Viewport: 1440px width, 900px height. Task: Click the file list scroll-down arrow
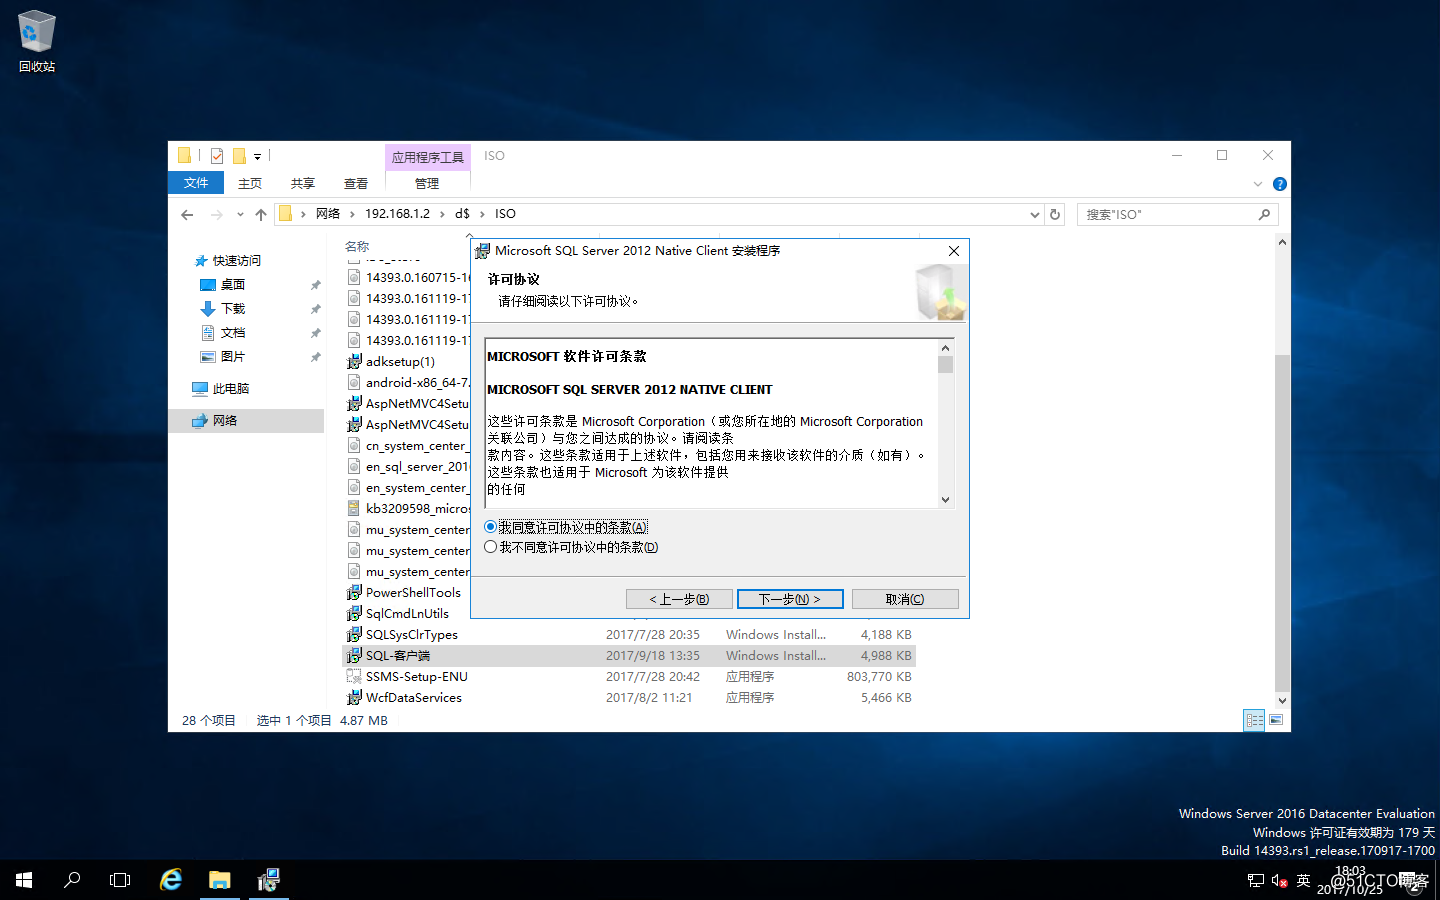pyautogui.click(x=1282, y=701)
